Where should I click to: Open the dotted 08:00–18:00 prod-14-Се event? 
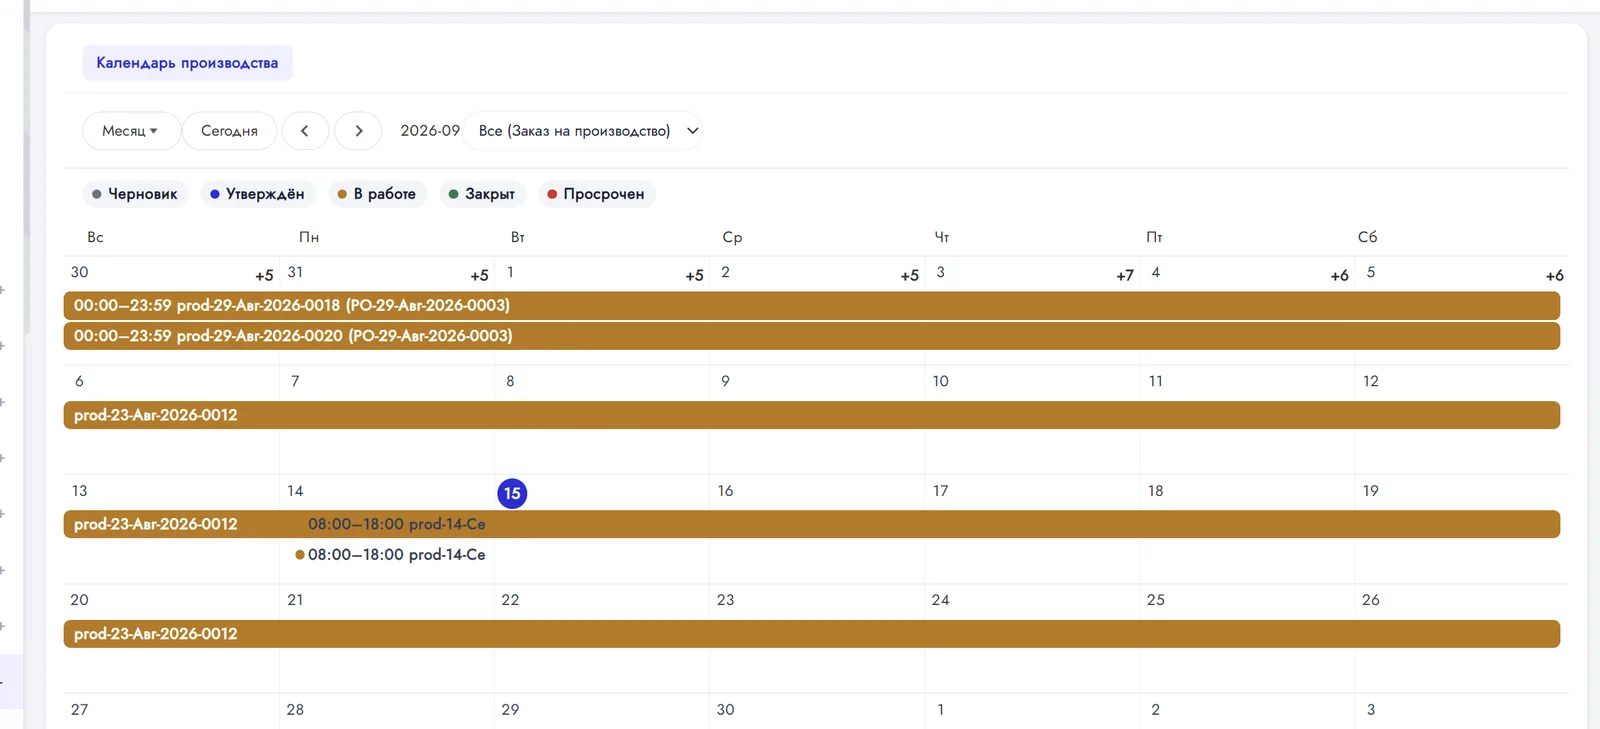390,555
